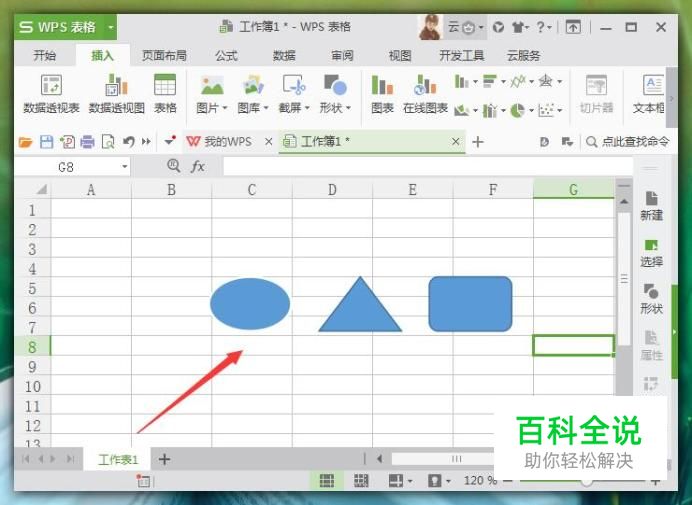The height and width of the screenshot is (505, 692).
Task: Select the blue ellipse shape
Action: coord(250,304)
